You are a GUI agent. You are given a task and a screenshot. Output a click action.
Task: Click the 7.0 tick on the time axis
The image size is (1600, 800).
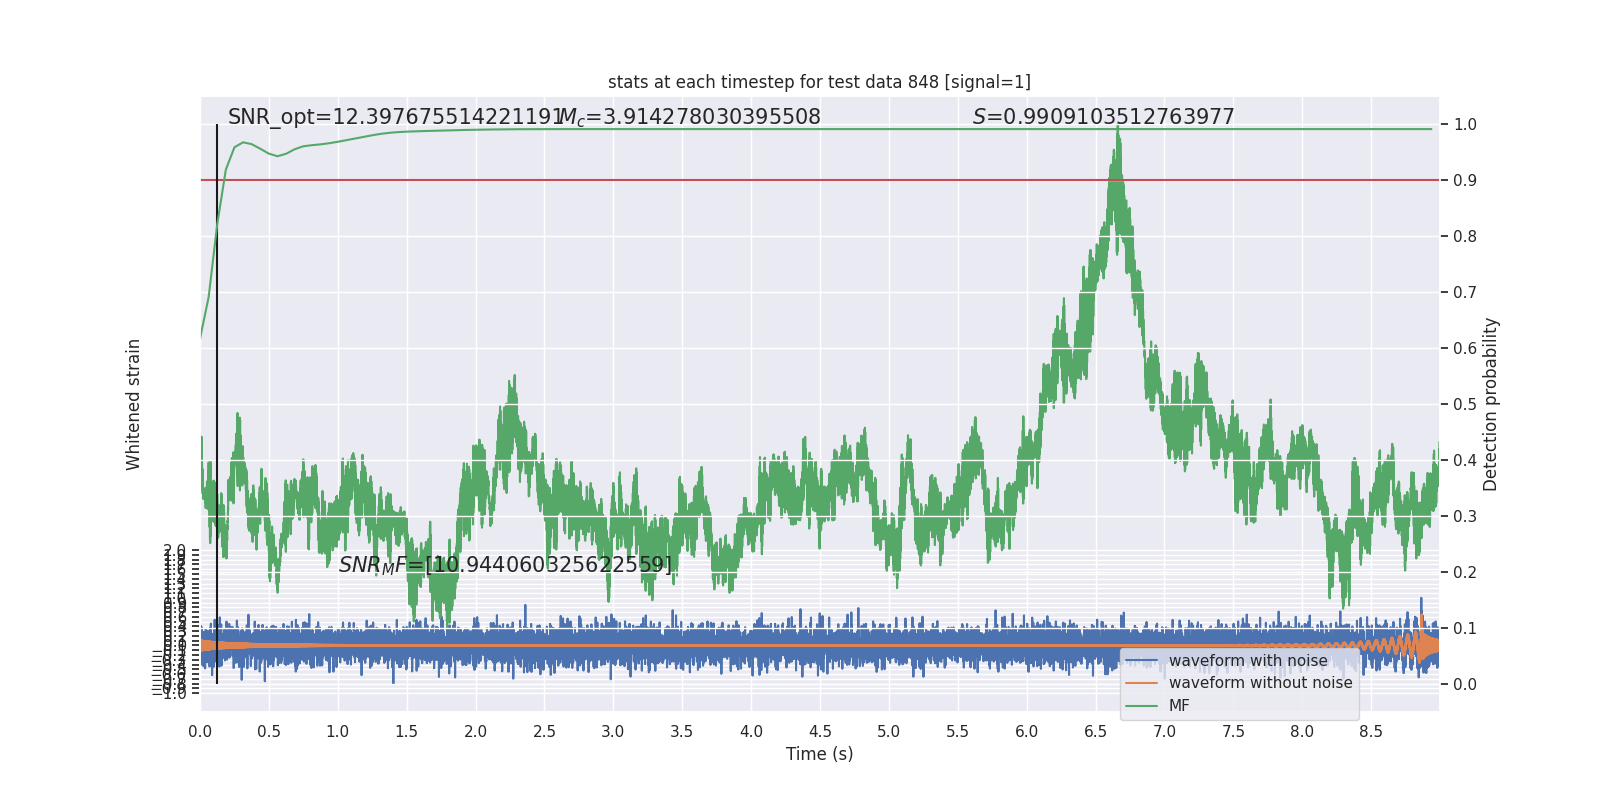(1165, 732)
